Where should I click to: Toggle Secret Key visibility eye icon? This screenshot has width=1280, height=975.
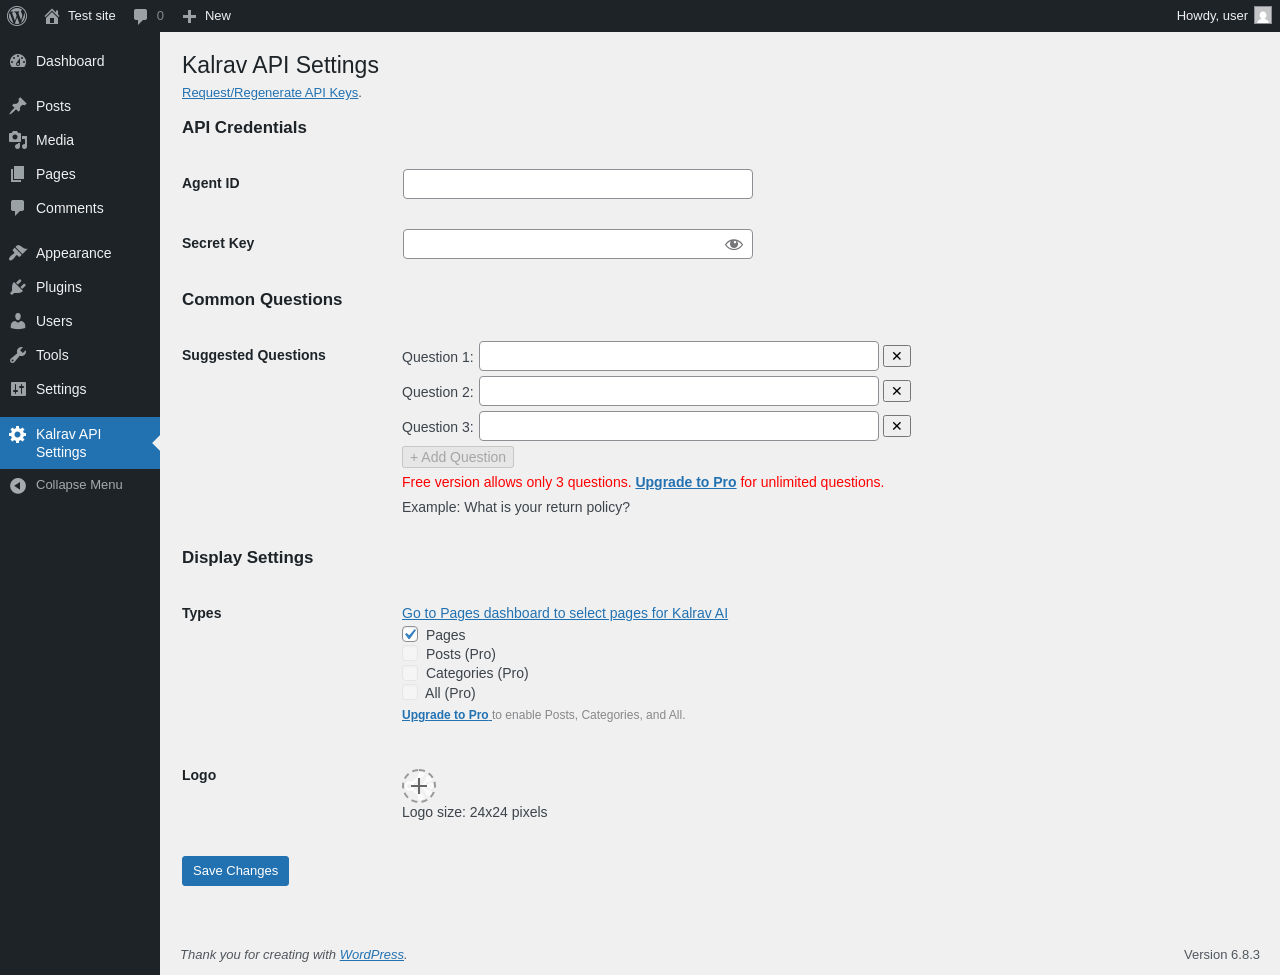[x=734, y=244]
